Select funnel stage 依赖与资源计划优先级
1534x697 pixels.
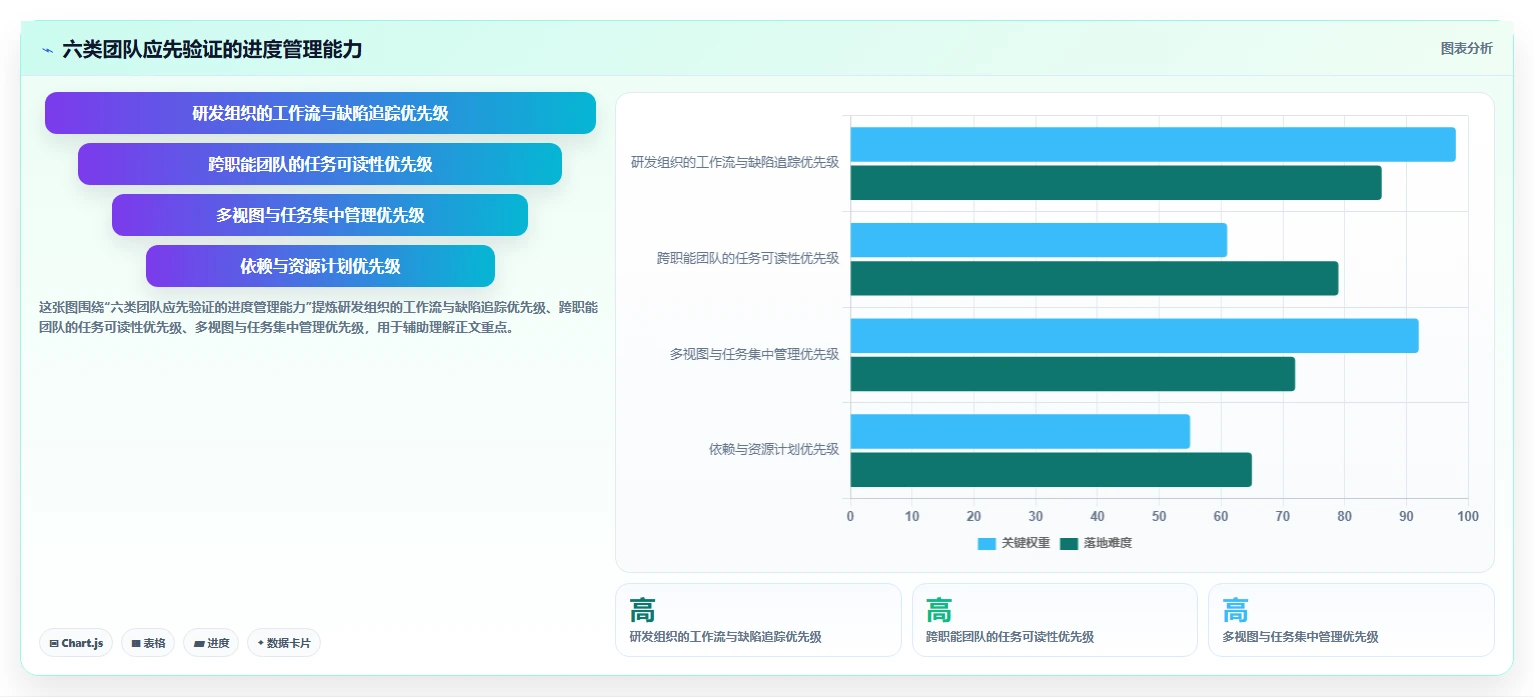(x=320, y=266)
